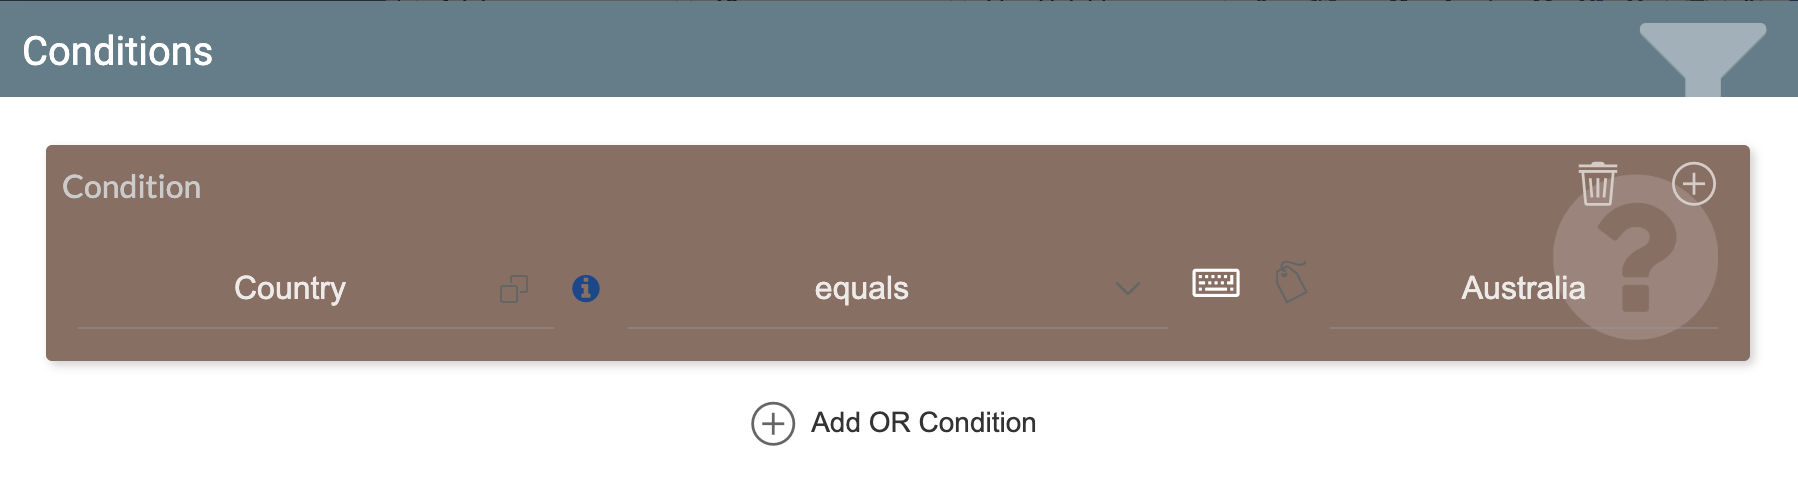Image resolution: width=1798 pixels, height=480 pixels.
Task: Click the plus circle icon in Condition card
Action: [x=1693, y=184]
